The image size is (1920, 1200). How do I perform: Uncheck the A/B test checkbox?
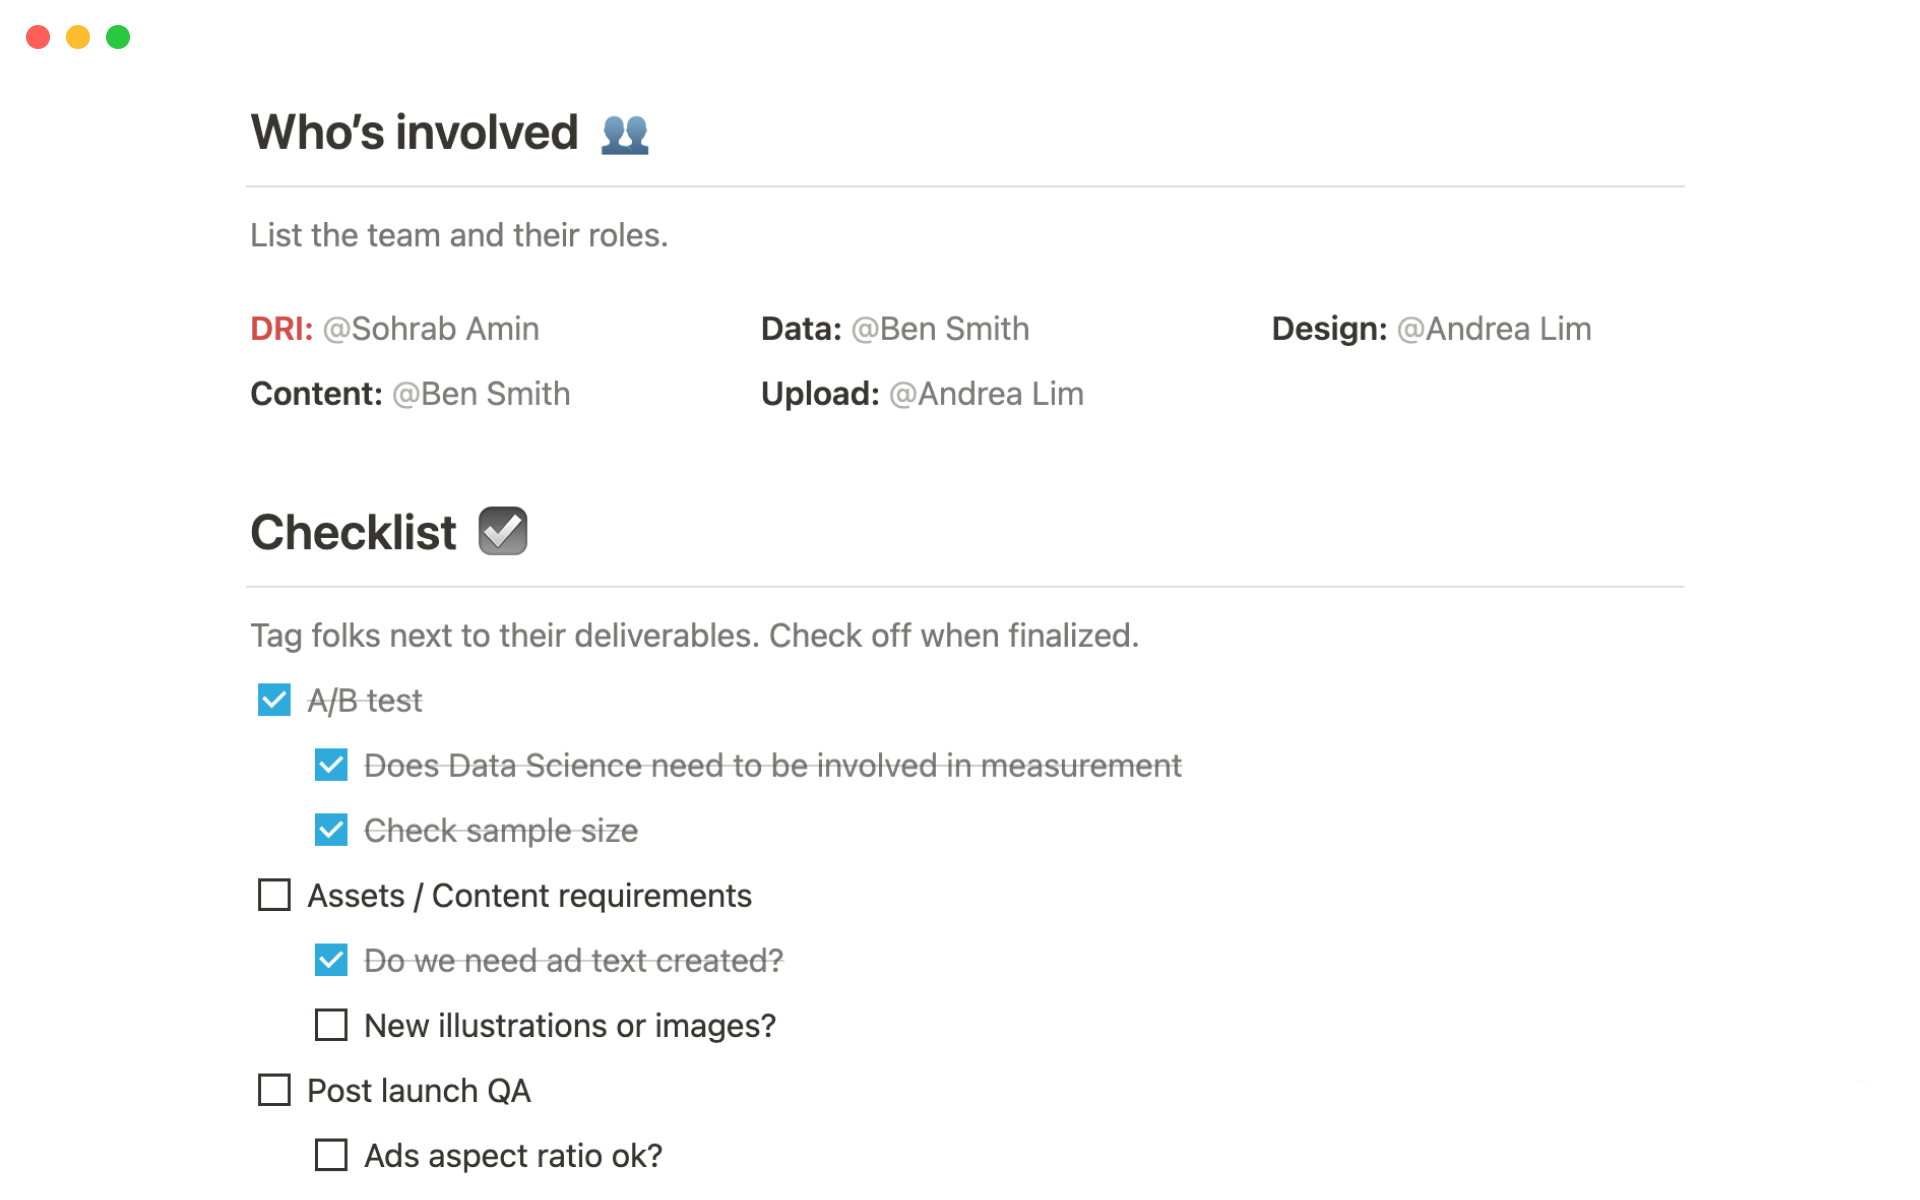click(274, 700)
